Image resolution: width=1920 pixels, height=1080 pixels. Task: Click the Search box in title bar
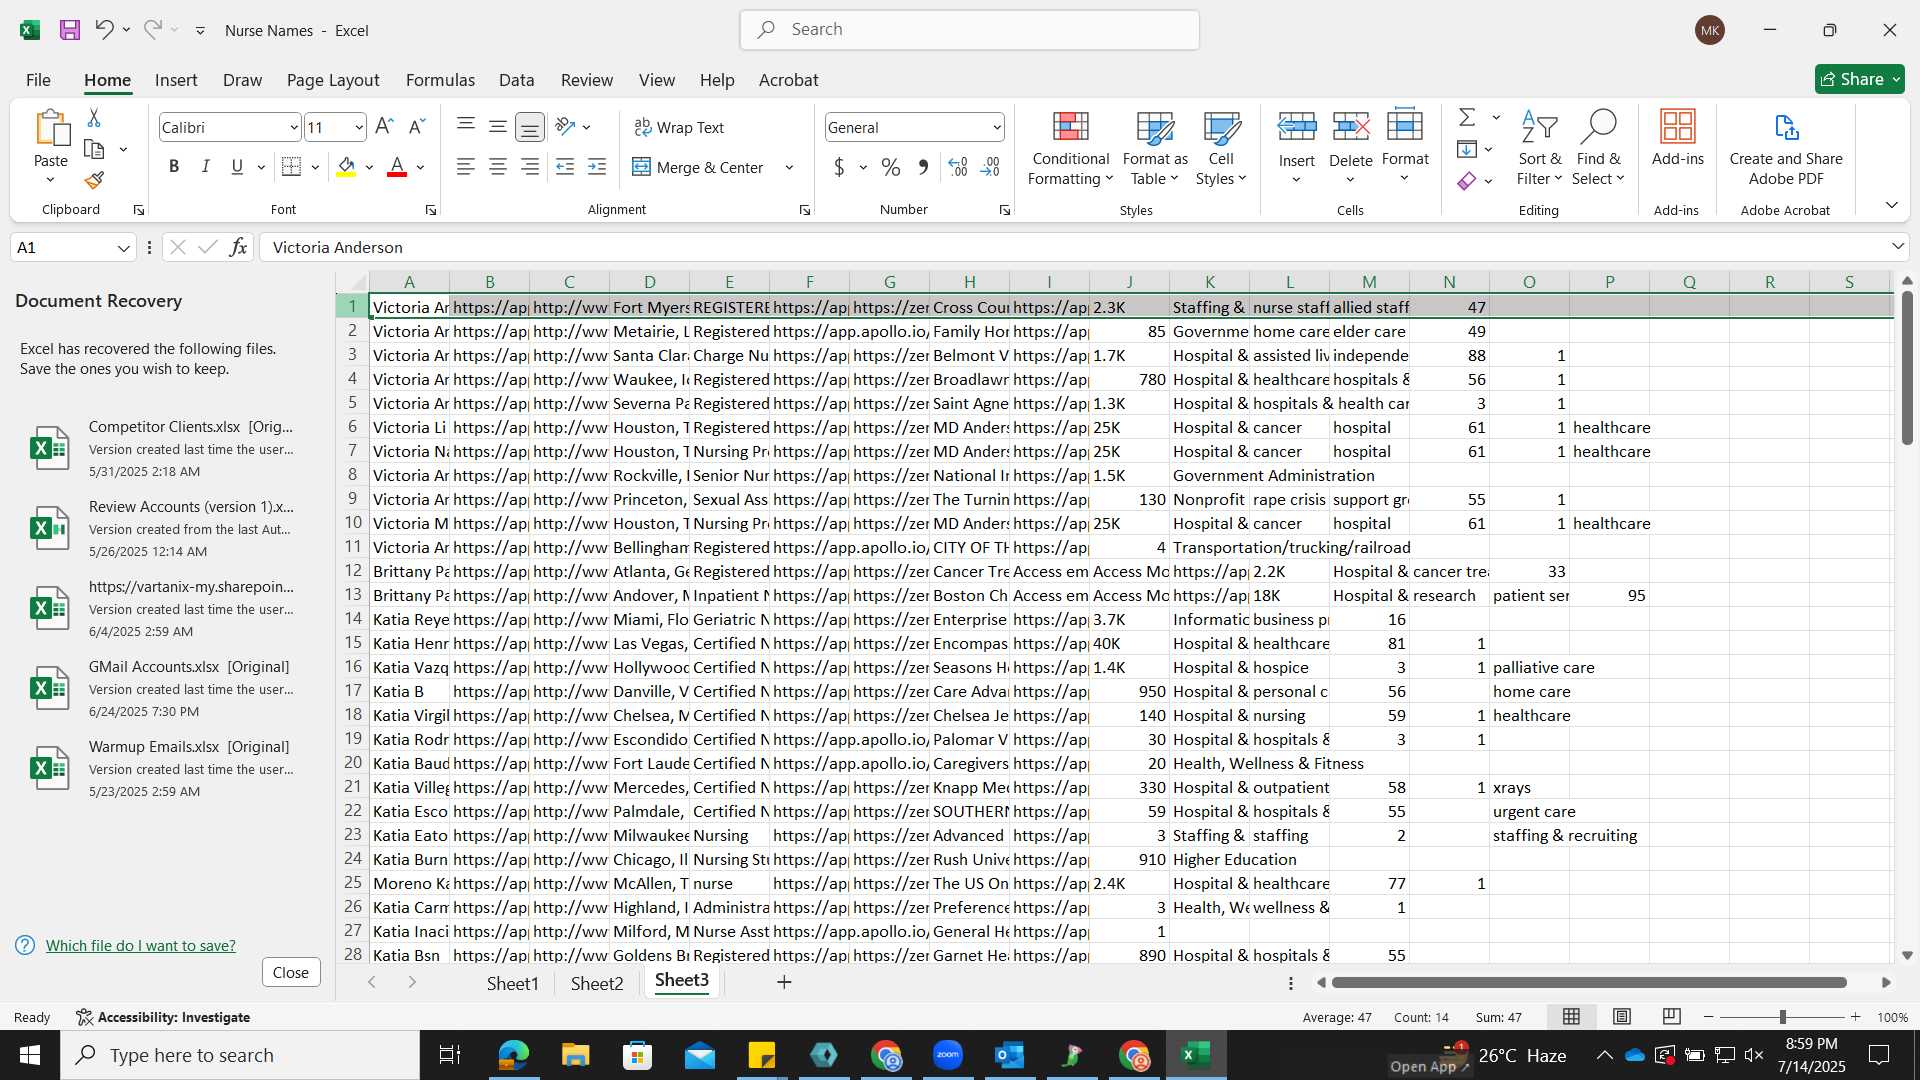point(970,30)
